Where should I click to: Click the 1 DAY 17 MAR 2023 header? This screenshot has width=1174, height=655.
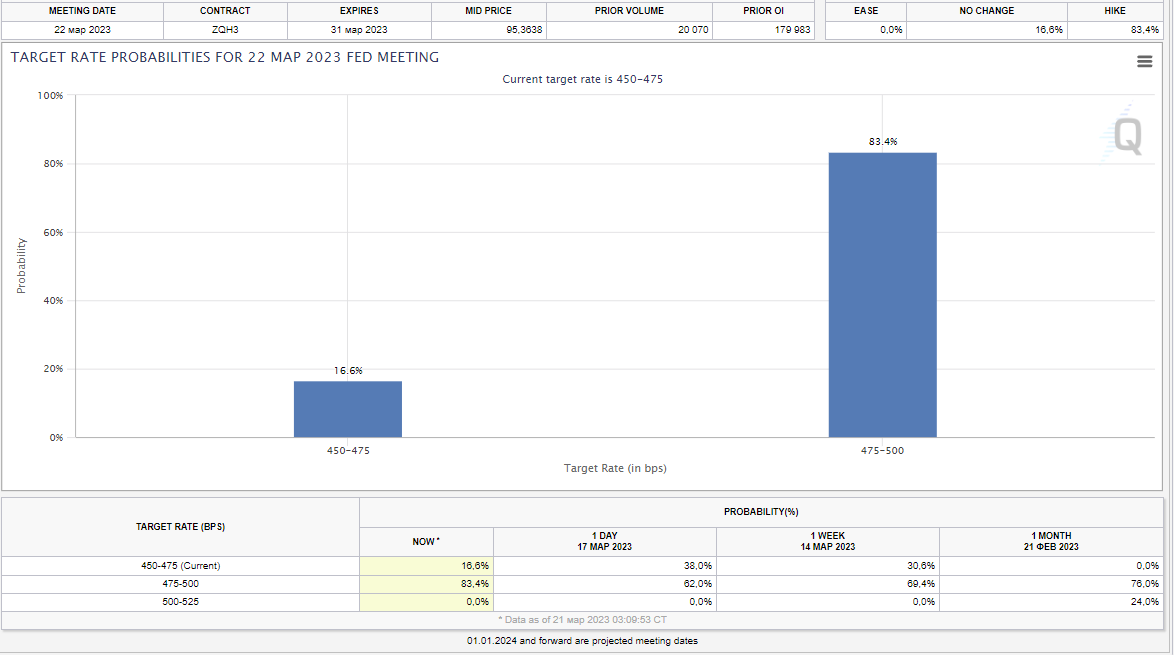[604, 541]
